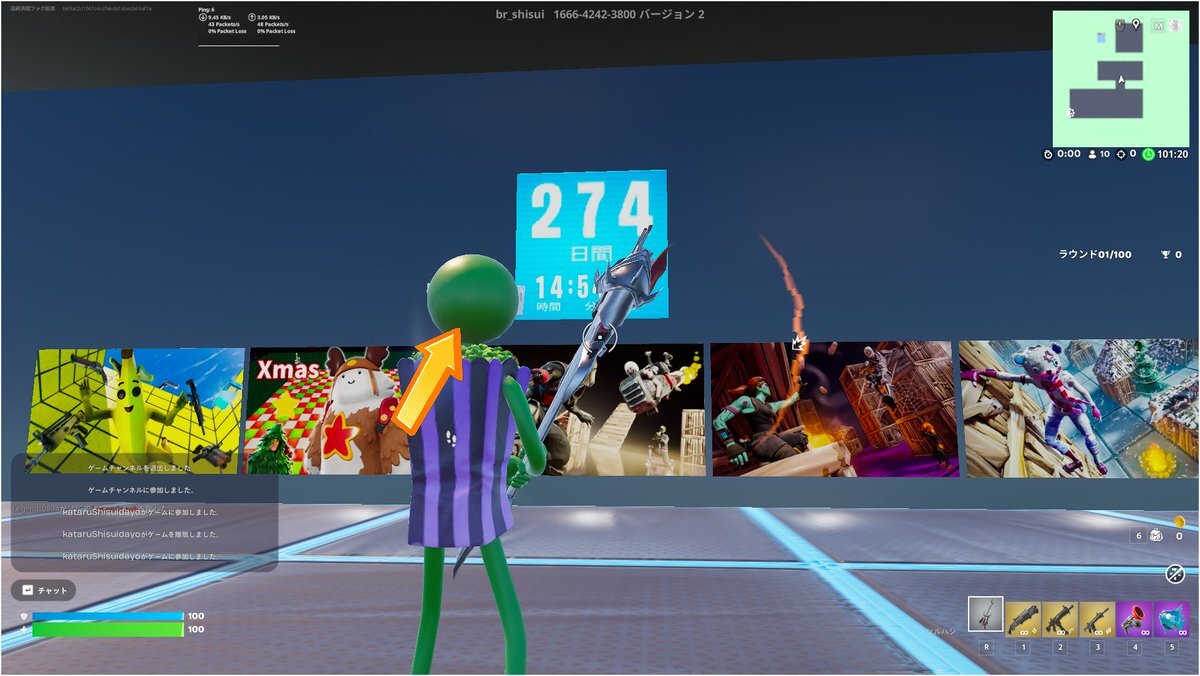
Task: Select the assault rifle in slot 2
Action: coord(1060,618)
